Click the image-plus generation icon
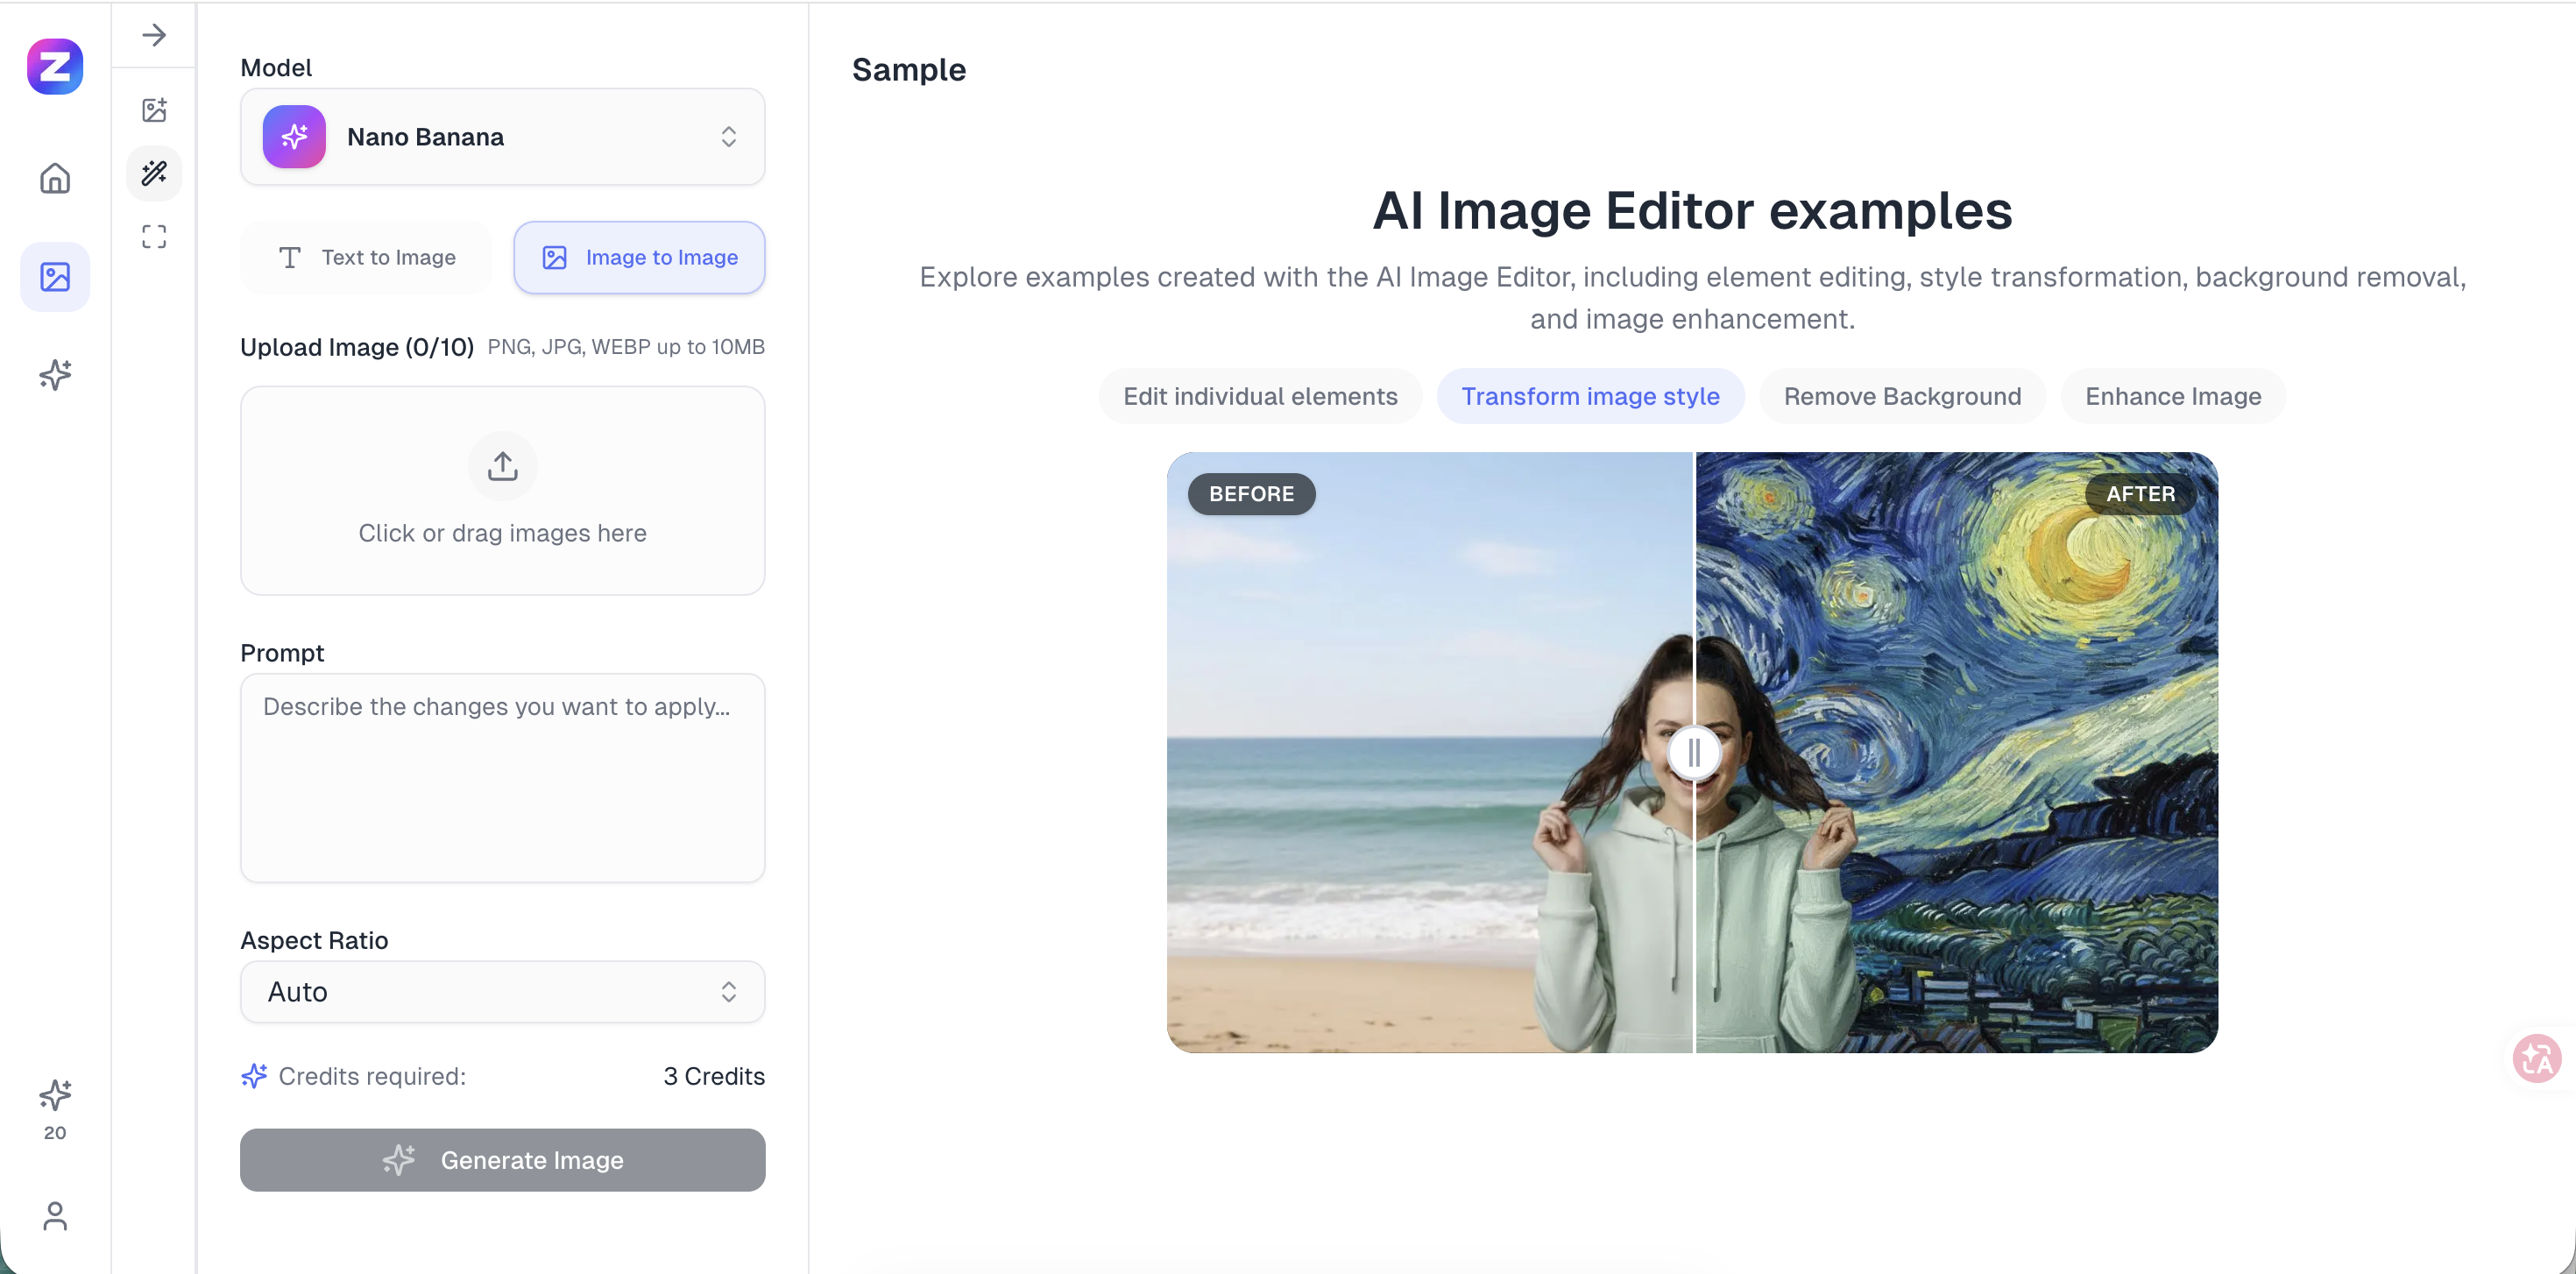The width and height of the screenshot is (2576, 1274). tap(154, 110)
